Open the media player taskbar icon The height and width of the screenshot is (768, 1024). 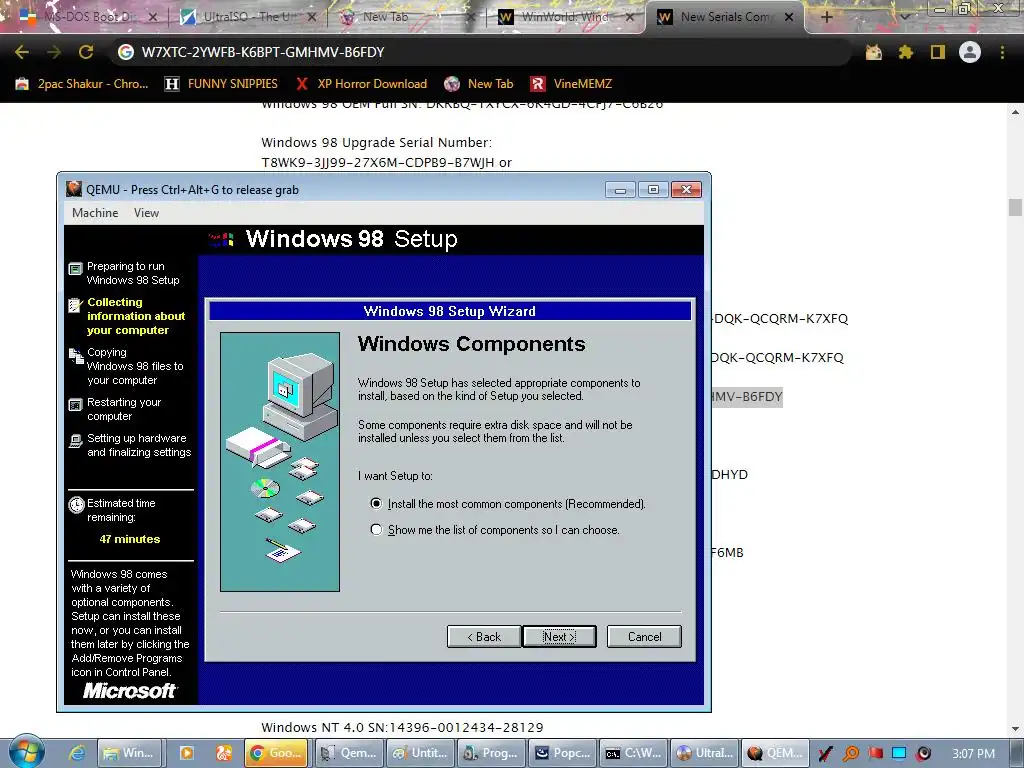(187, 753)
